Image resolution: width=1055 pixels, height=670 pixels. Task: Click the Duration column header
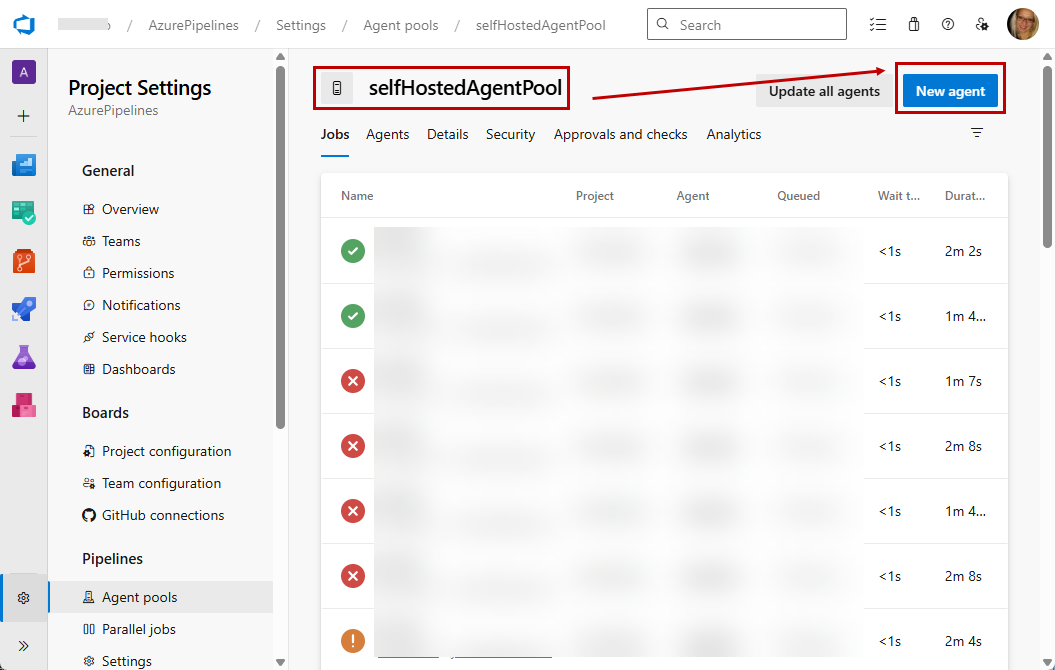(x=965, y=196)
